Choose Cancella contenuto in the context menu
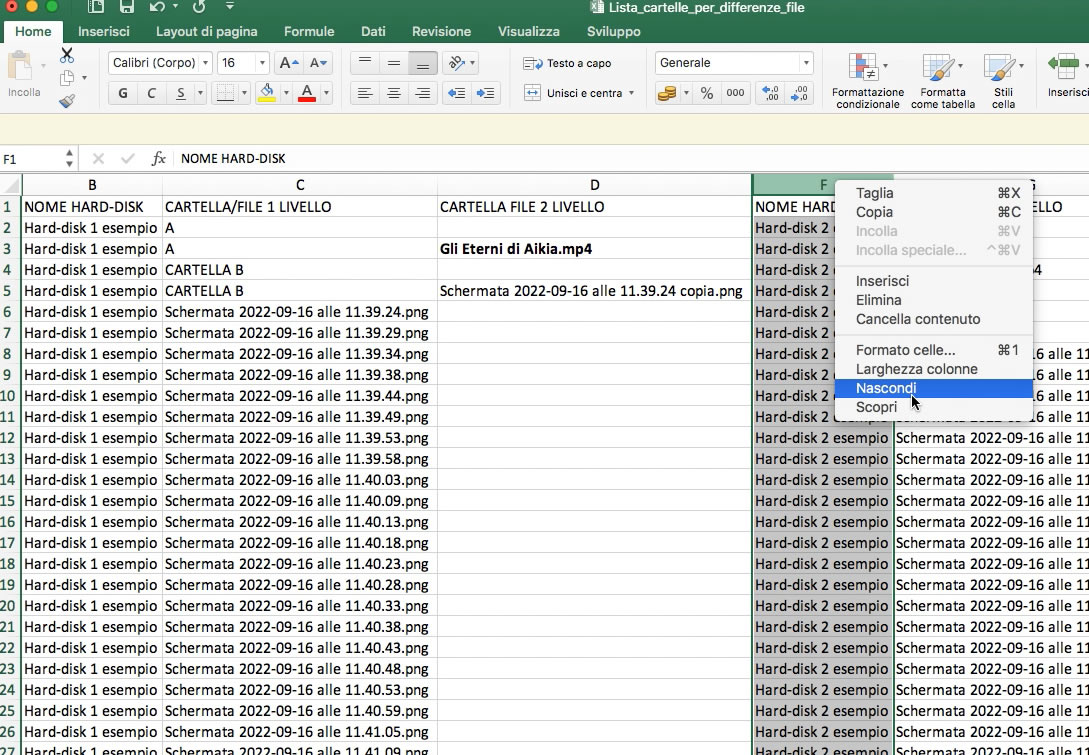 pyautogui.click(x=933, y=319)
